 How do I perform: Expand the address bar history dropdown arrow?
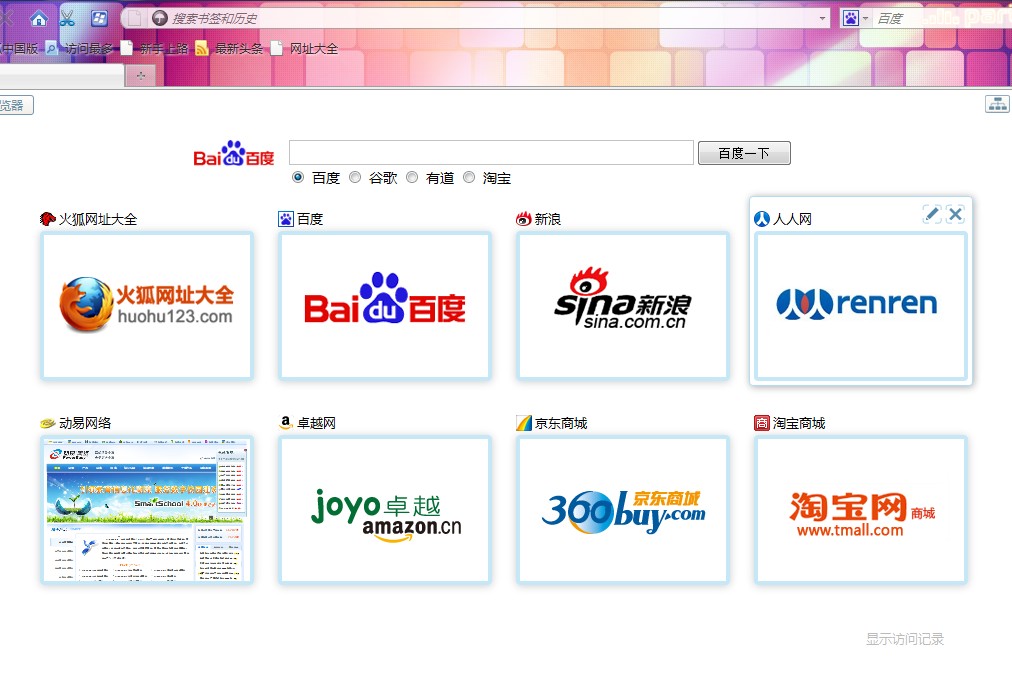click(x=822, y=18)
